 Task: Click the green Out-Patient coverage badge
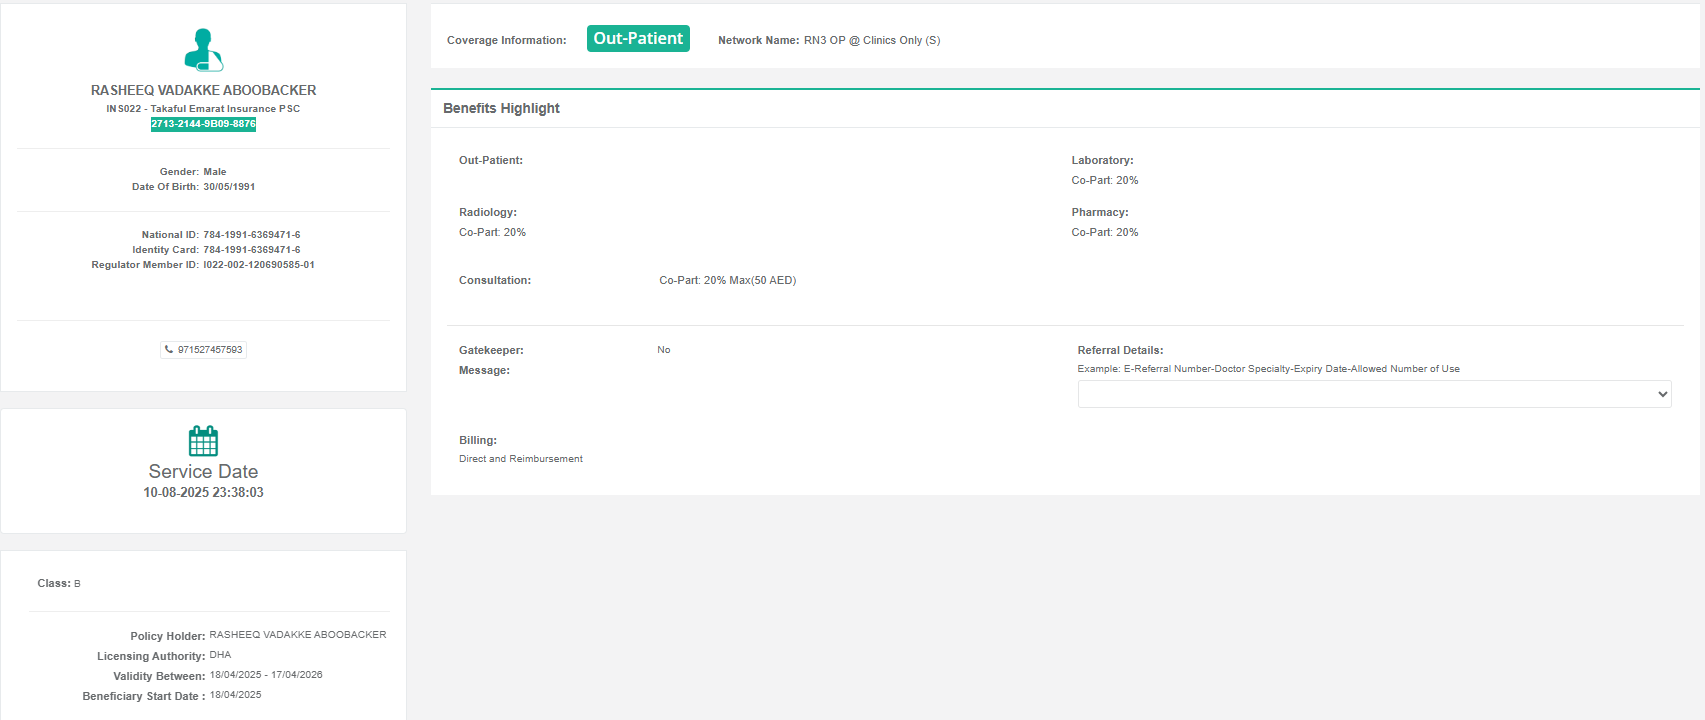coord(638,39)
